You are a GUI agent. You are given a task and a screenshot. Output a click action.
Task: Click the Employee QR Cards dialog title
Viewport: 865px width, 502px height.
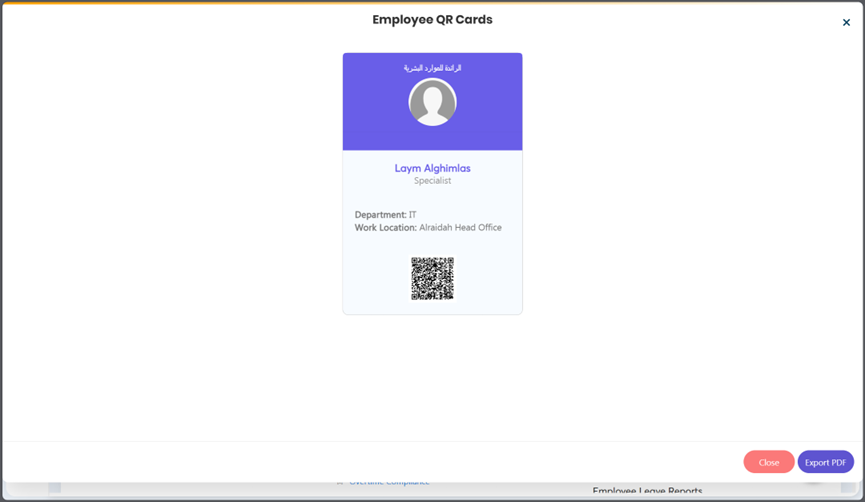(x=432, y=20)
